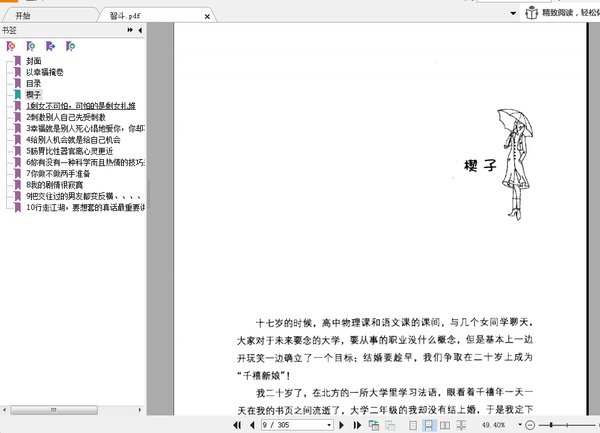Select the 楔子 bookmark

pos(33,94)
